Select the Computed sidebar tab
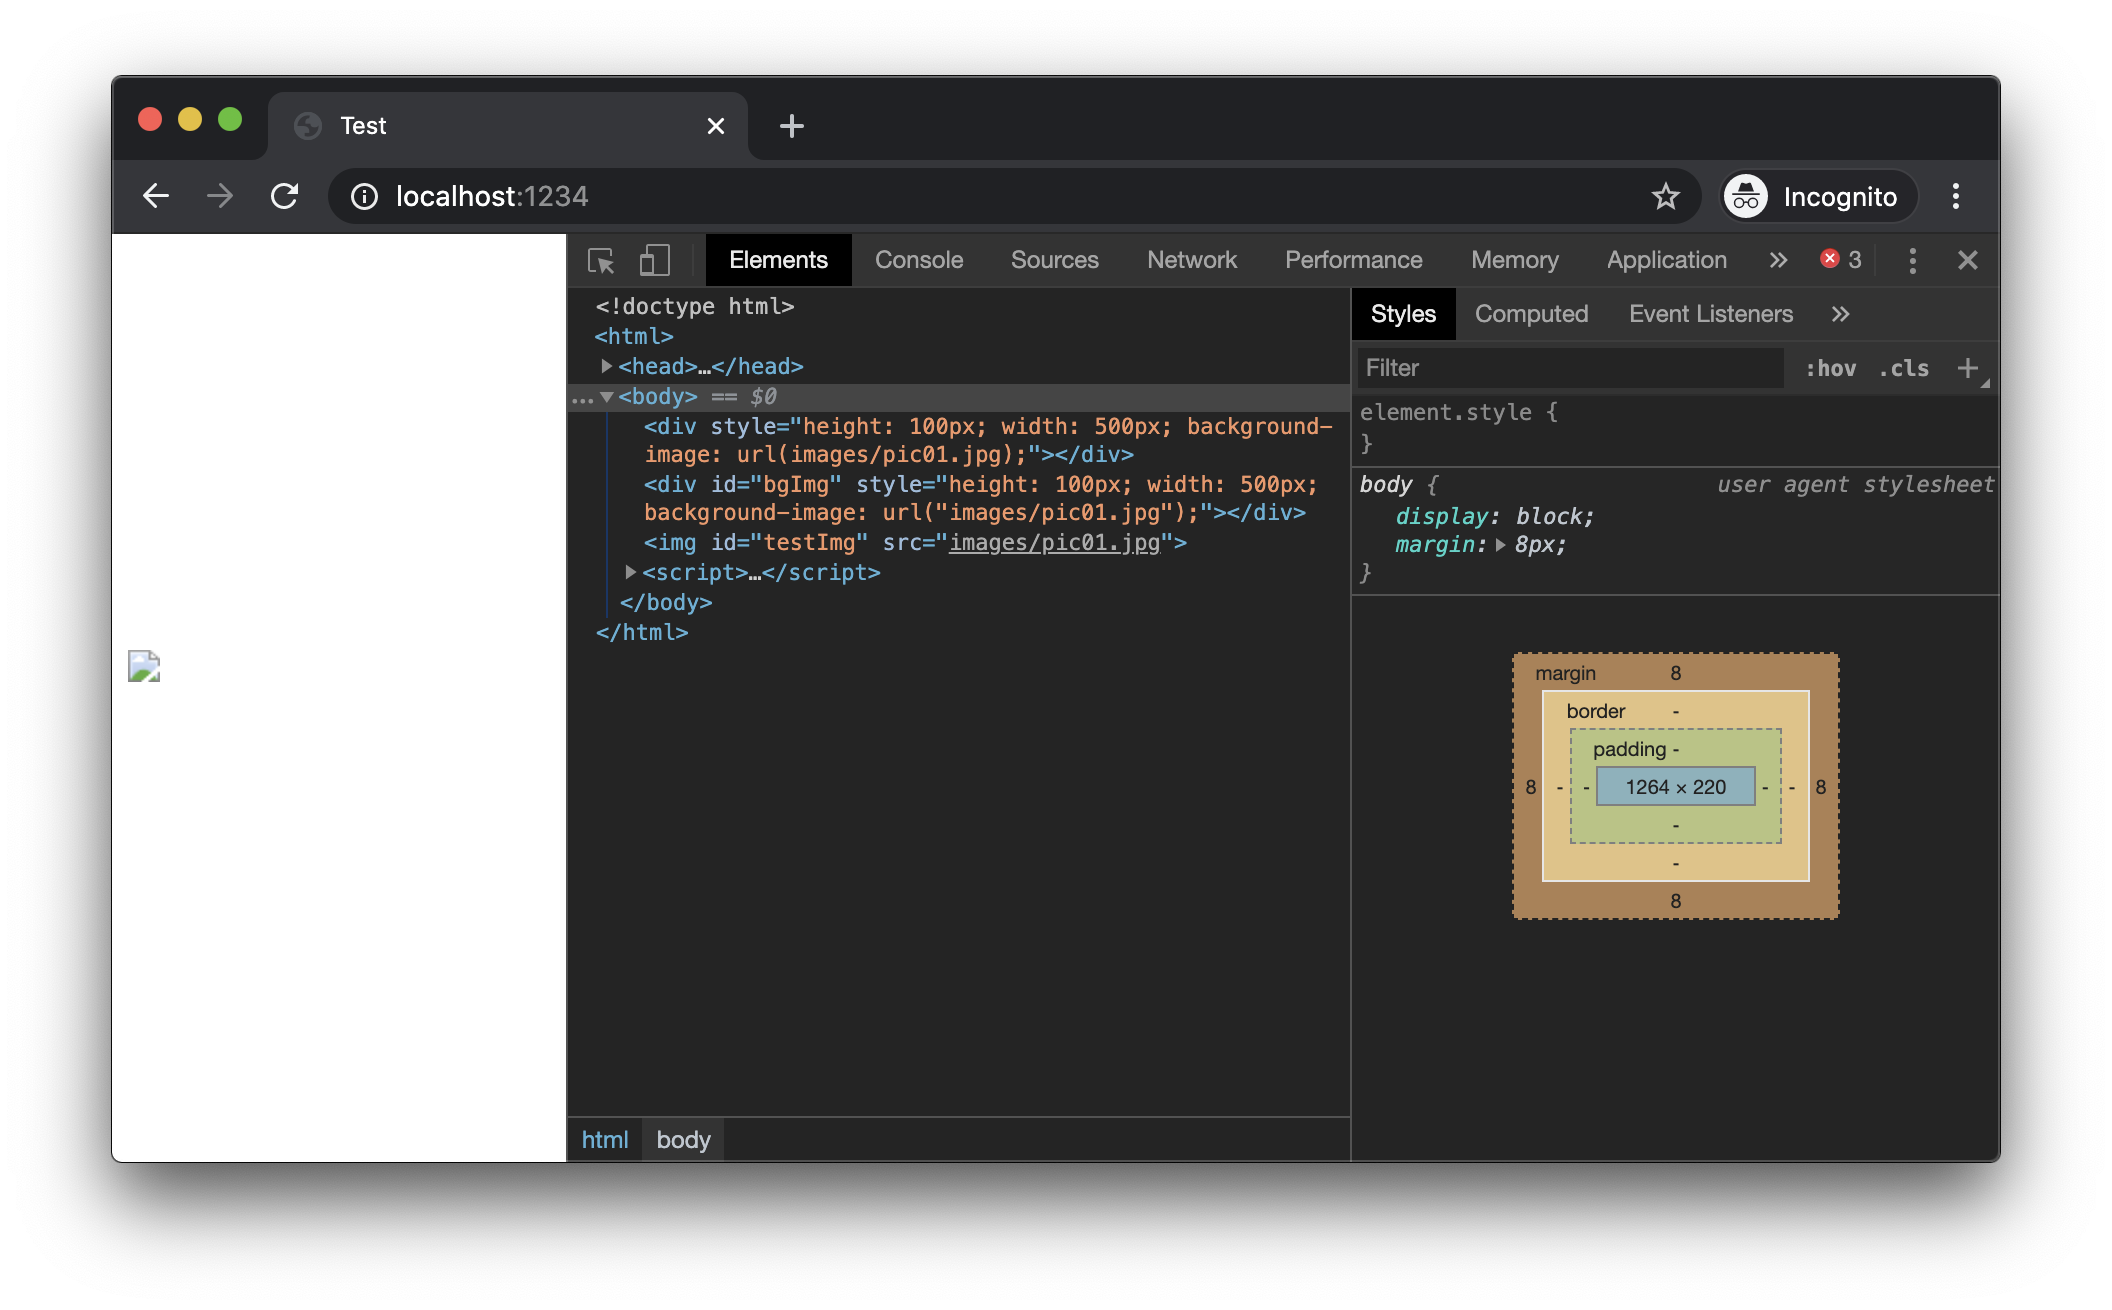The image size is (2112, 1310). (x=1531, y=314)
